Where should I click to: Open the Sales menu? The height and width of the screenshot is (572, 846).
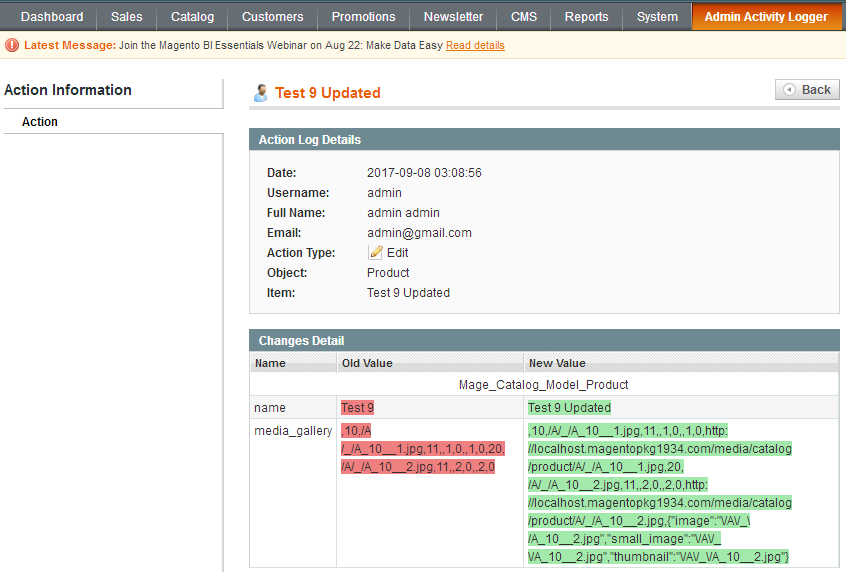coord(127,17)
